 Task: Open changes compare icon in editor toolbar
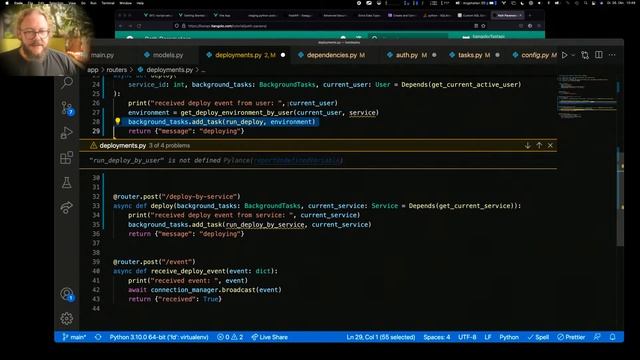(585, 55)
